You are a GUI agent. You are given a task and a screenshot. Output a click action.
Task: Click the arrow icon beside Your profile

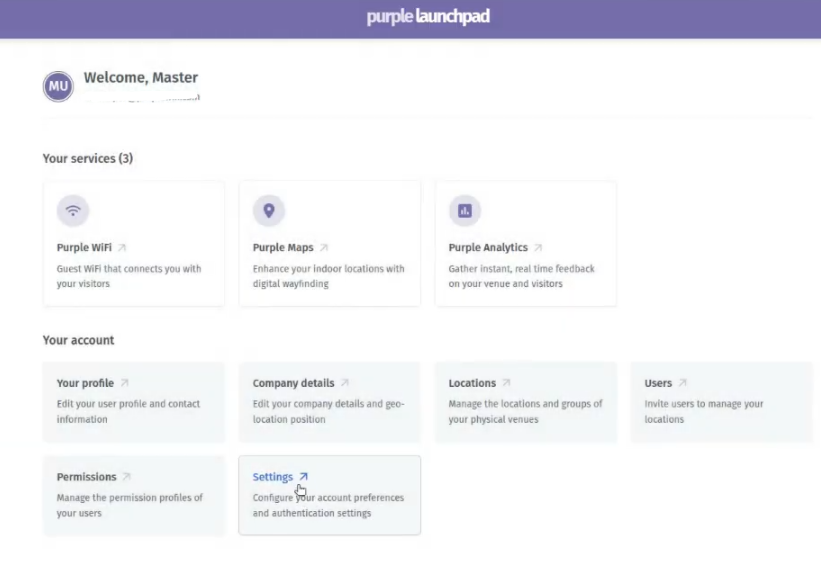[x=125, y=383]
